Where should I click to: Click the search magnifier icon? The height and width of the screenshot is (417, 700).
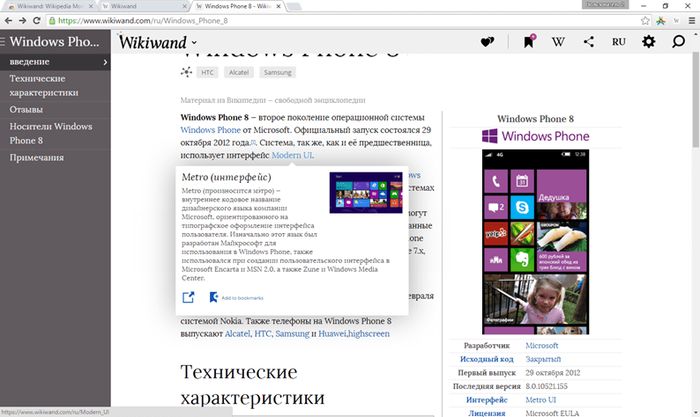point(679,42)
